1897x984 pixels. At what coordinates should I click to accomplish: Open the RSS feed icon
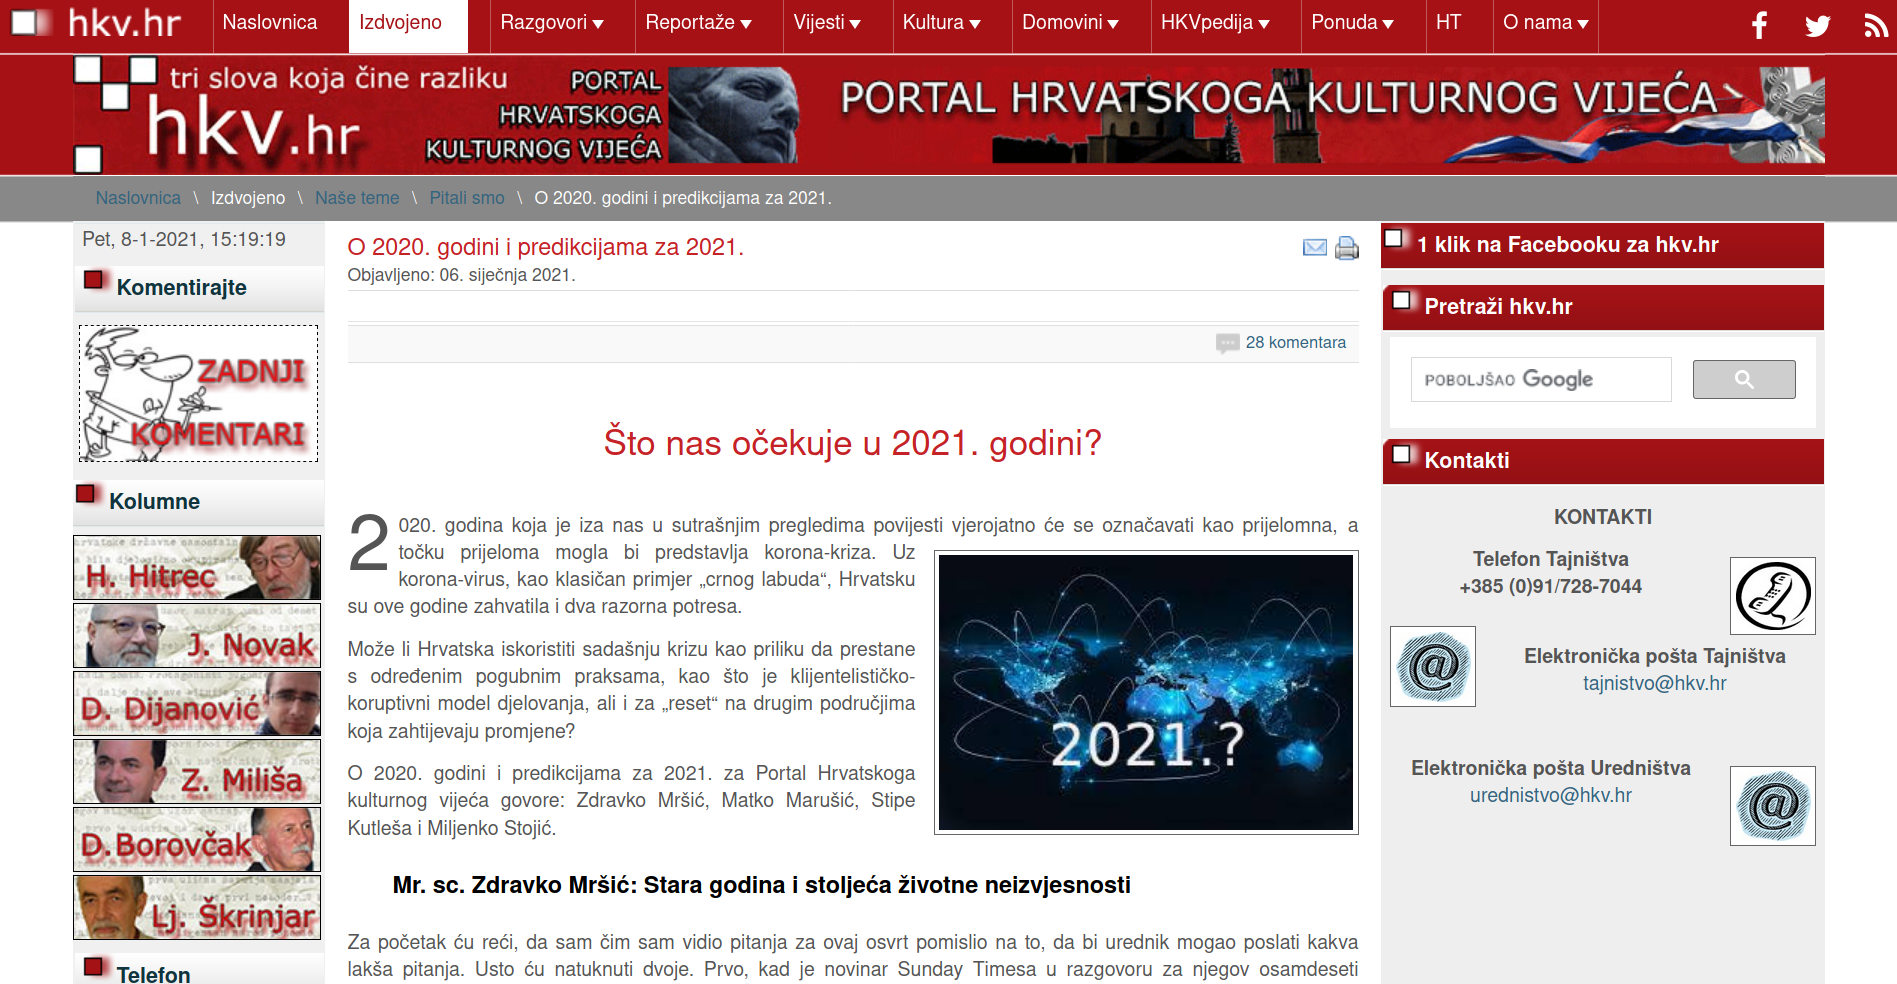(x=1875, y=25)
